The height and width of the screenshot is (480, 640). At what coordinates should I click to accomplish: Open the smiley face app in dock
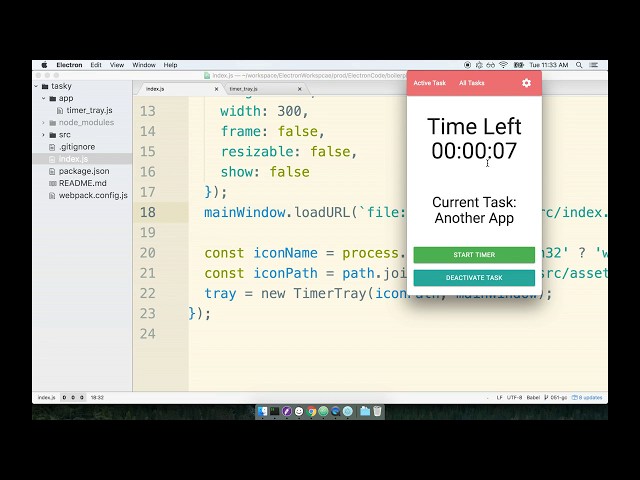(x=299, y=411)
